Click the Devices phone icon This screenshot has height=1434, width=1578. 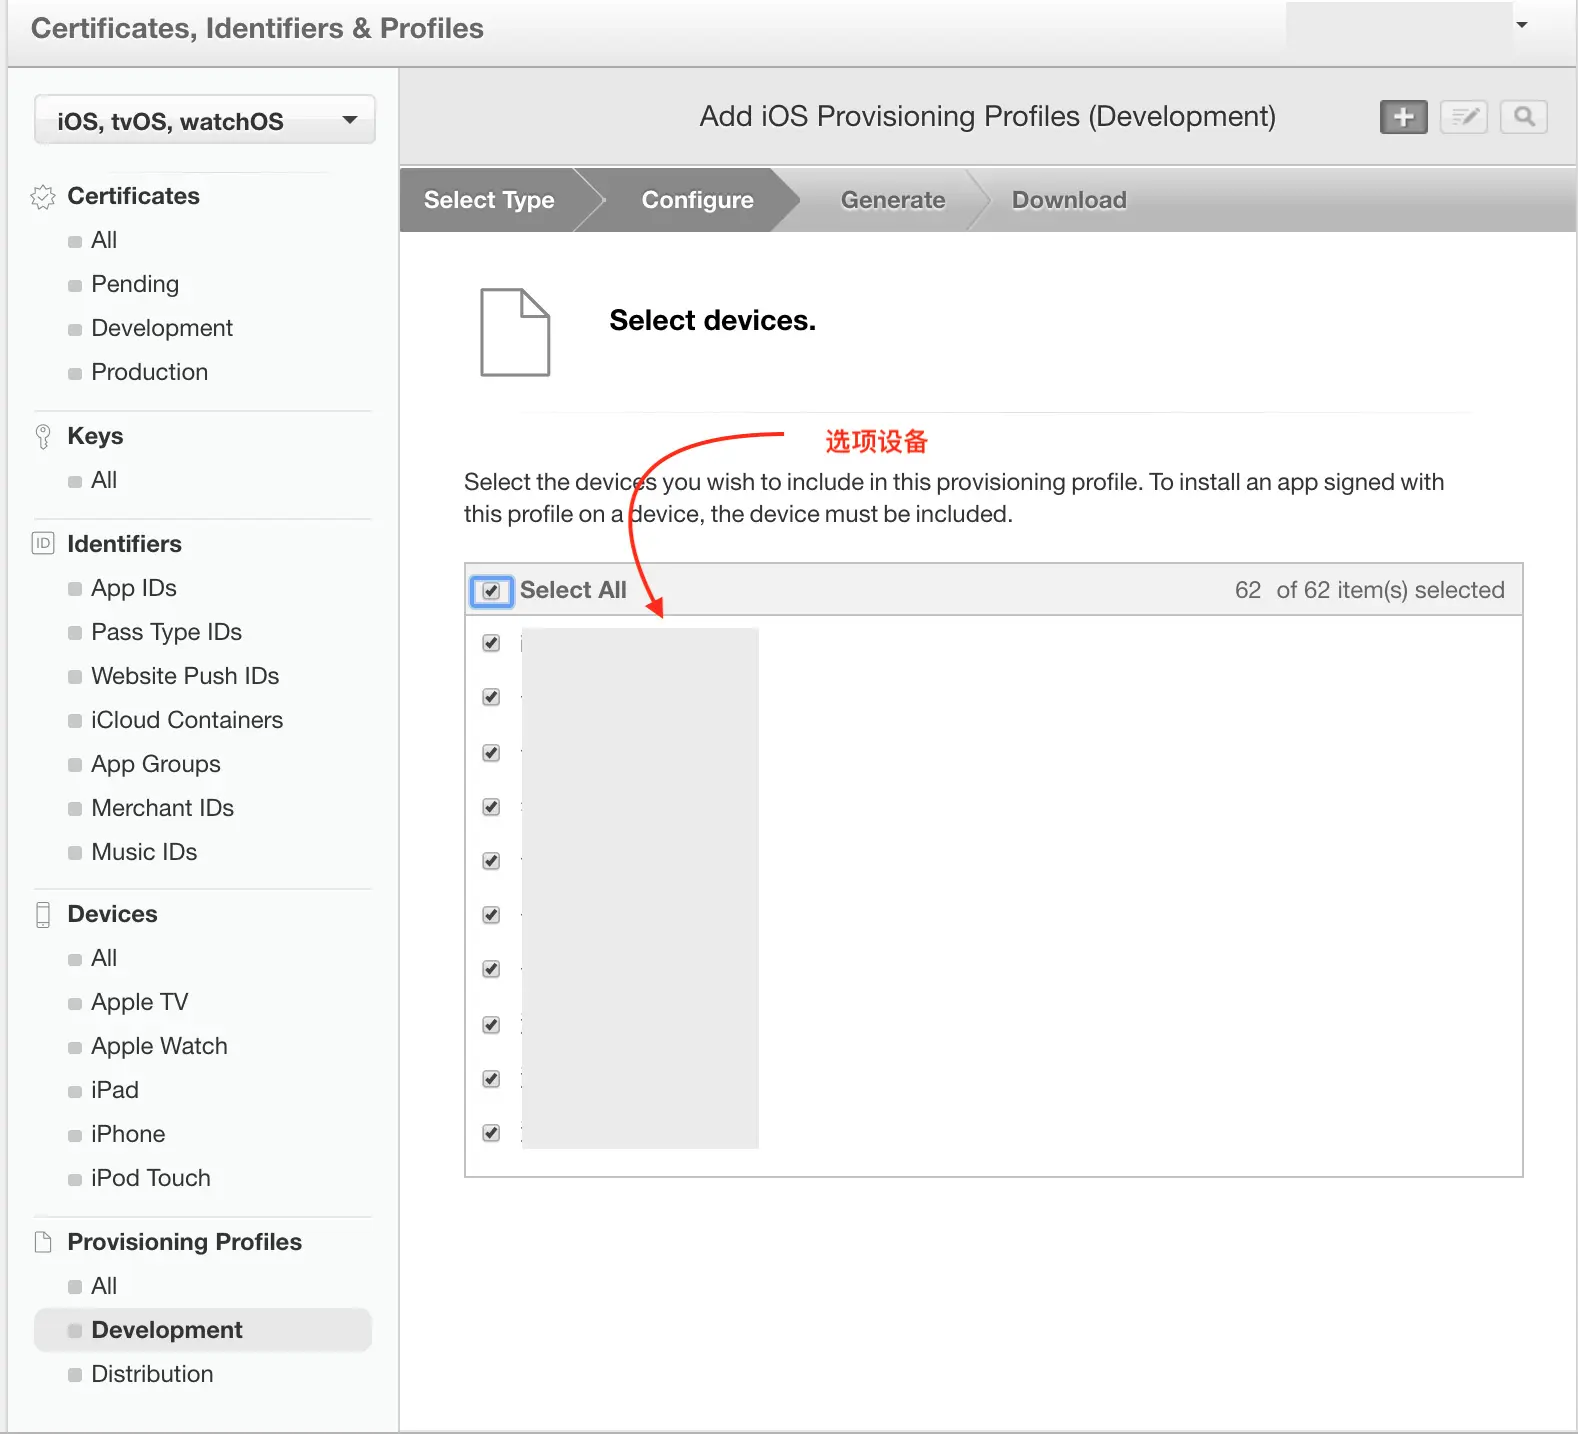(x=43, y=915)
